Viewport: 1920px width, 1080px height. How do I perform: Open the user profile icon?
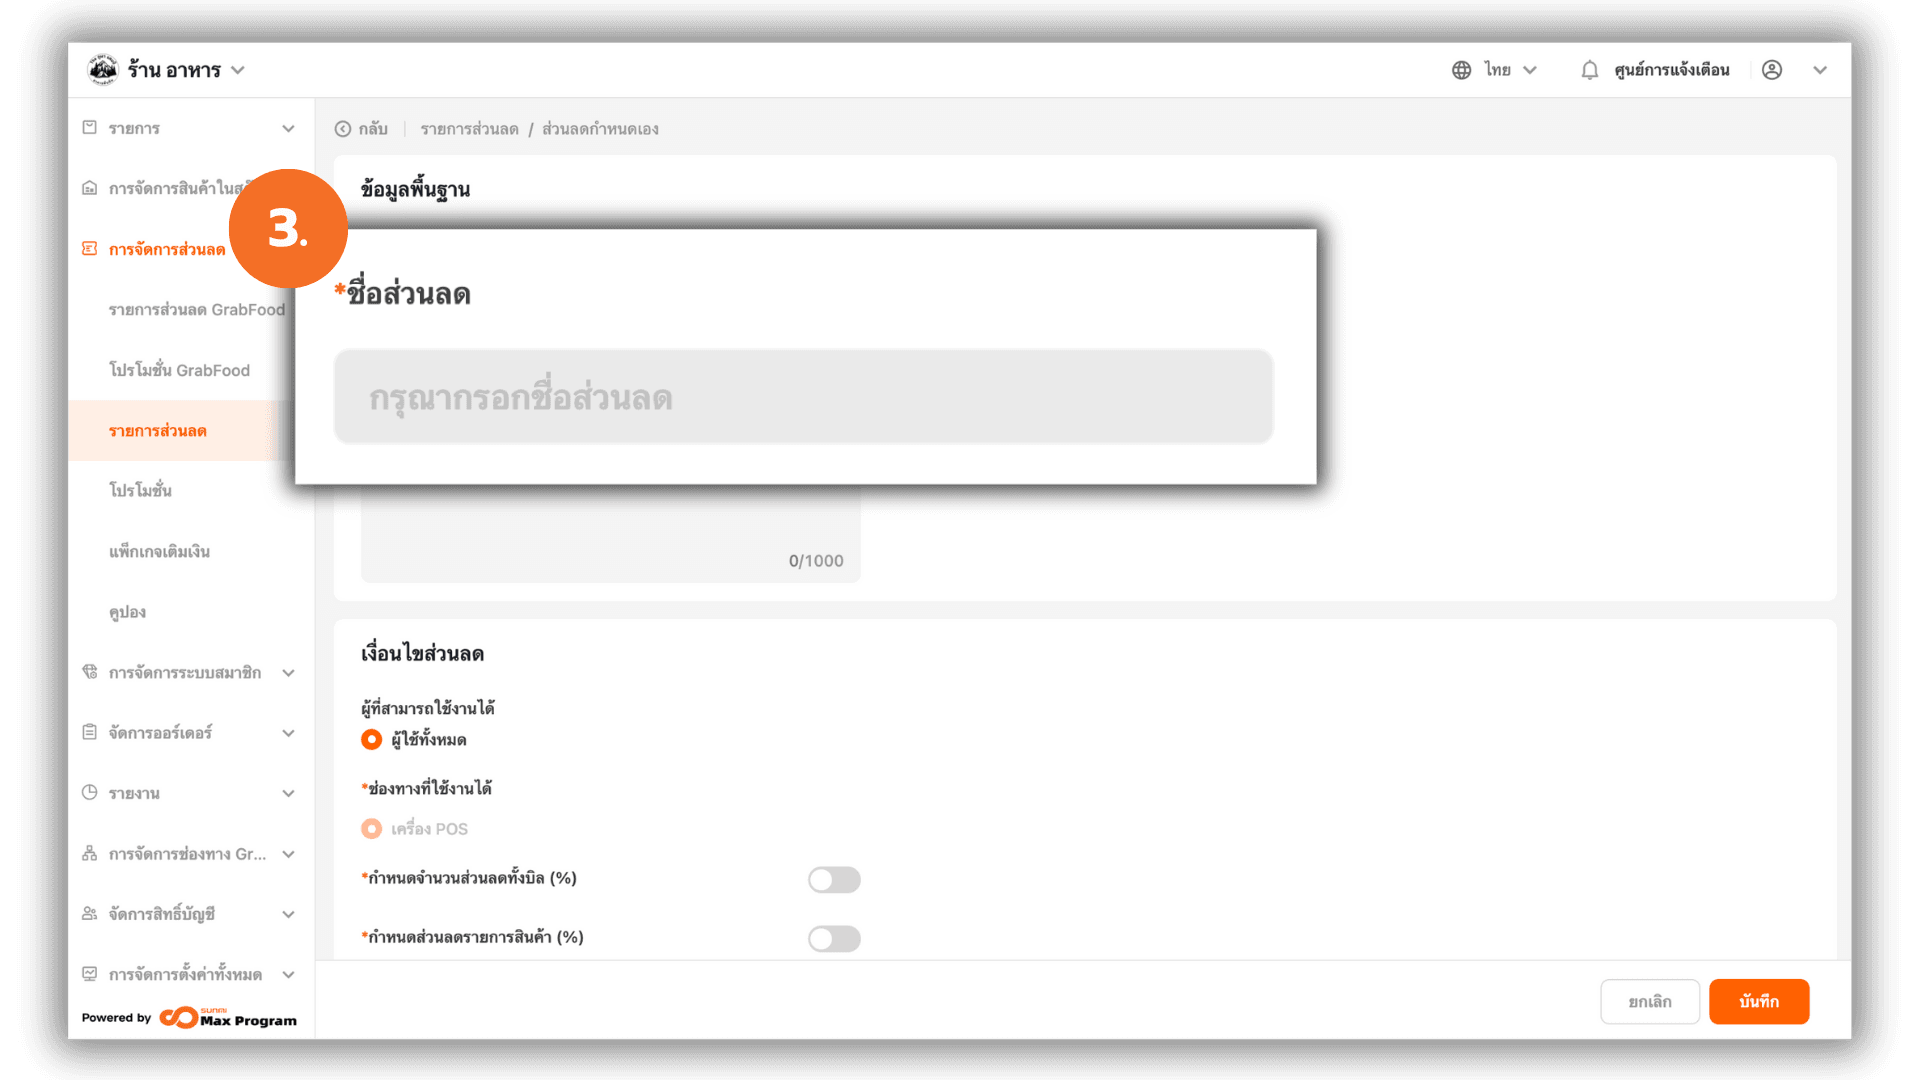click(1772, 70)
